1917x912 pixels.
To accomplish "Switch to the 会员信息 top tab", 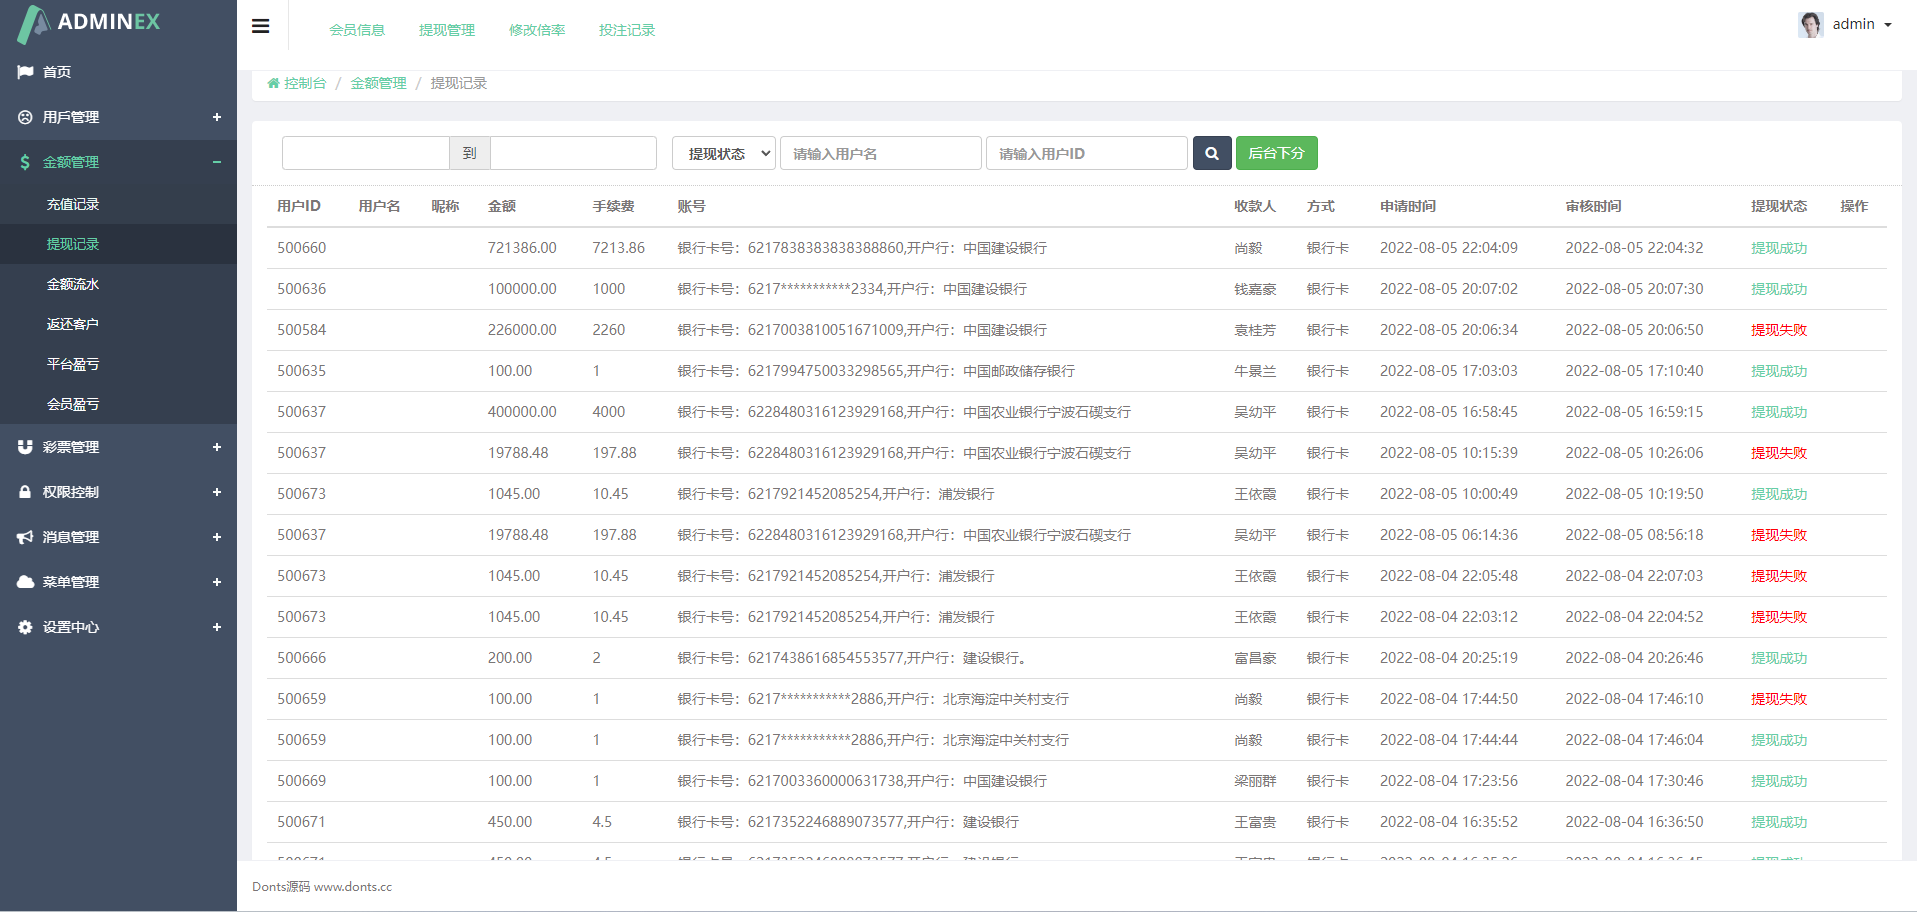I will point(357,30).
